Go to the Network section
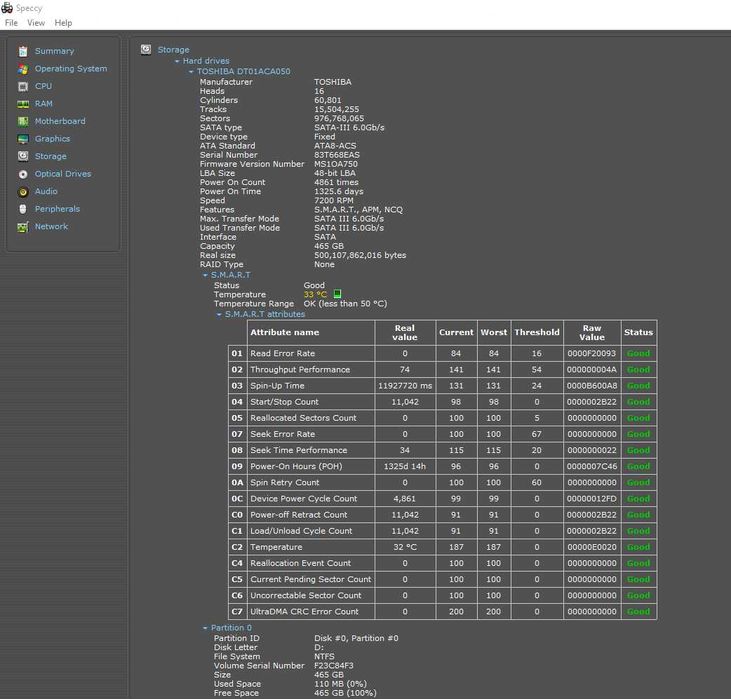731x699 pixels. coord(51,227)
